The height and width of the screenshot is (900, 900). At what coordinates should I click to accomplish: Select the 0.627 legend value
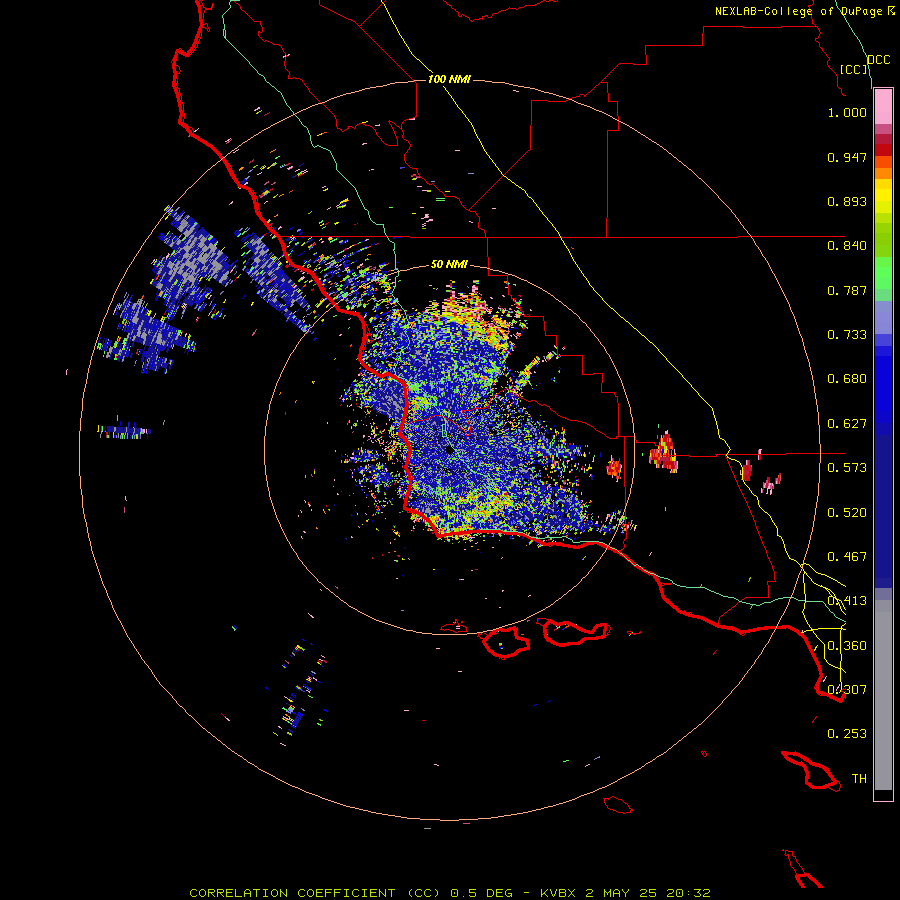pyautogui.click(x=847, y=424)
